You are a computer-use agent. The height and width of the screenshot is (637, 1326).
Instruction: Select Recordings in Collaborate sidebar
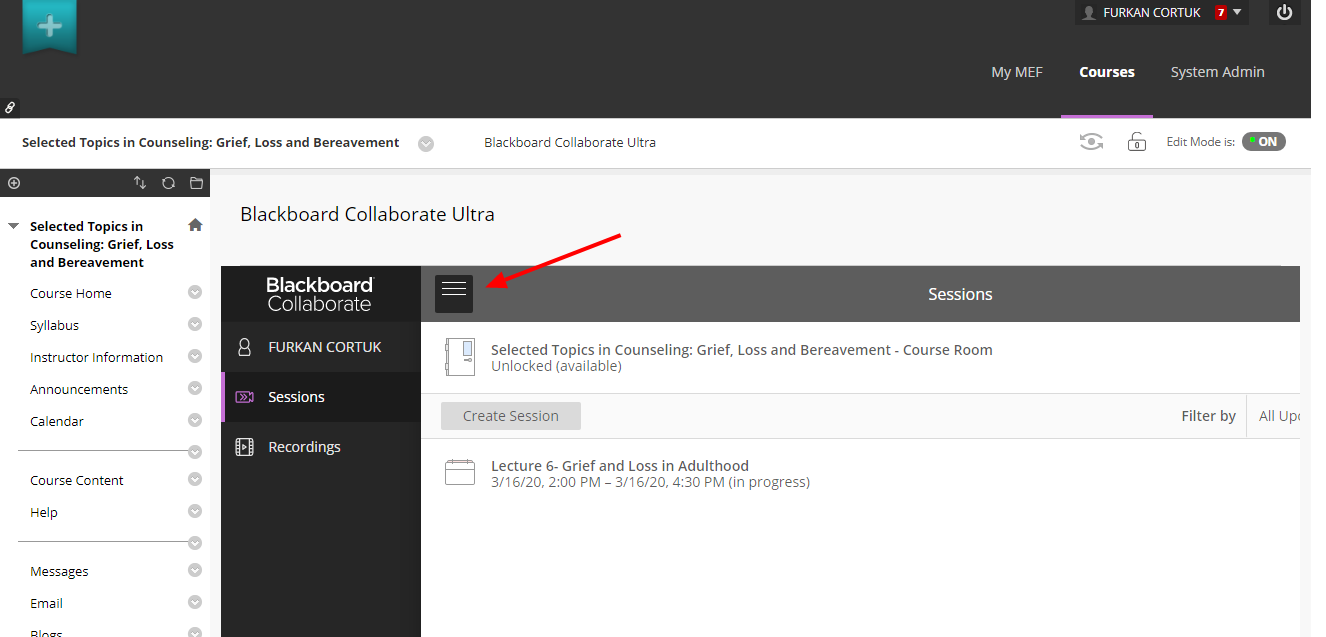(x=321, y=447)
